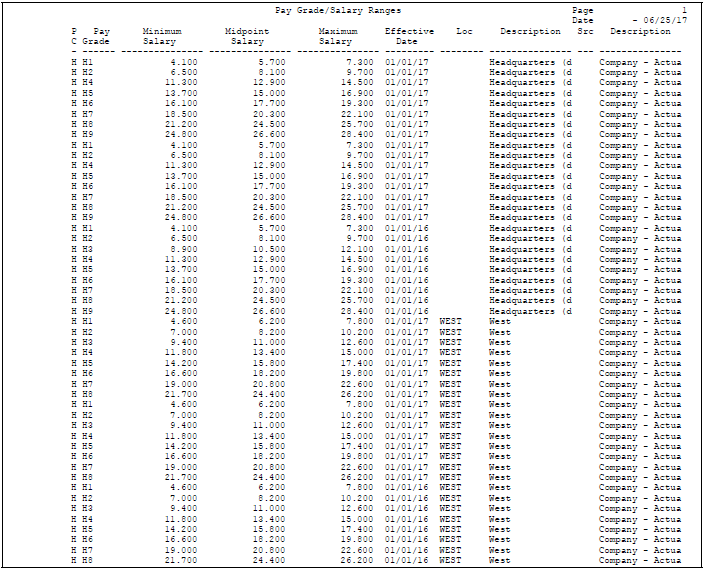Select 4.600 in the WEST H1 01/01/16 row
The image size is (704, 570).
[184, 487]
